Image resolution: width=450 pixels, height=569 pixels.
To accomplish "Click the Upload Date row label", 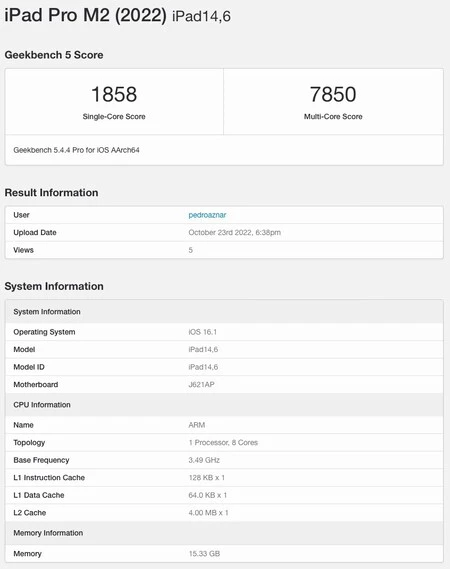I will [35, 233].
